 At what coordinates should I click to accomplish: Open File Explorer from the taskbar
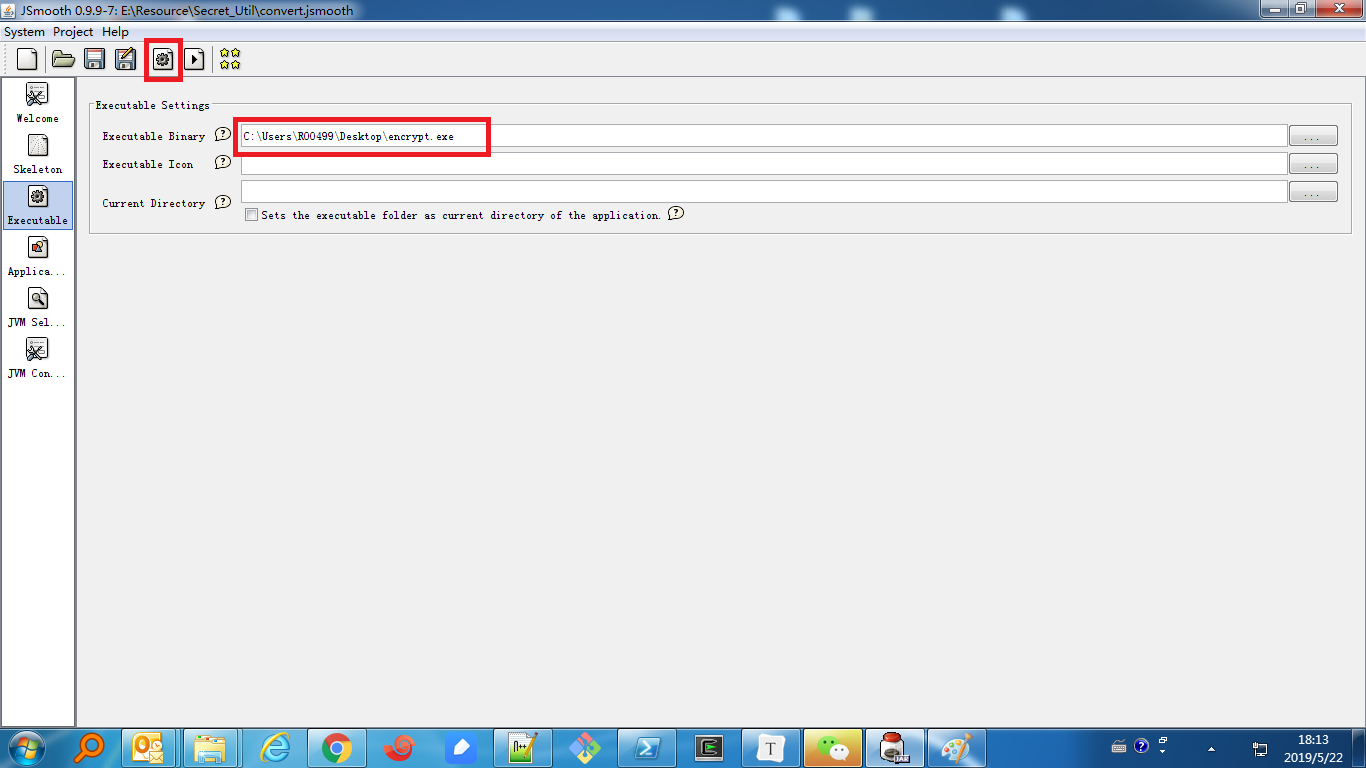(211, 747)
